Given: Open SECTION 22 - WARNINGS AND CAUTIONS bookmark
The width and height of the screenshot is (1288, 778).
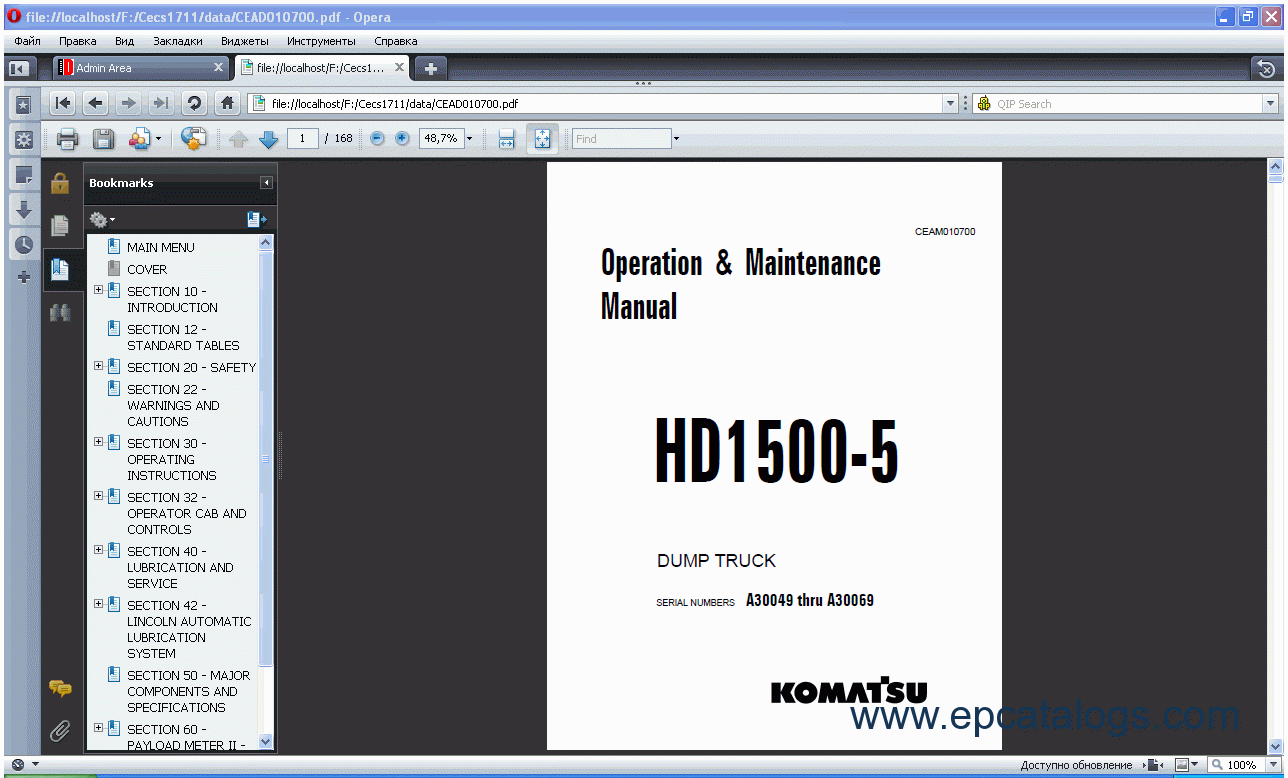Looking at the screenshot, I should [173, 405].
